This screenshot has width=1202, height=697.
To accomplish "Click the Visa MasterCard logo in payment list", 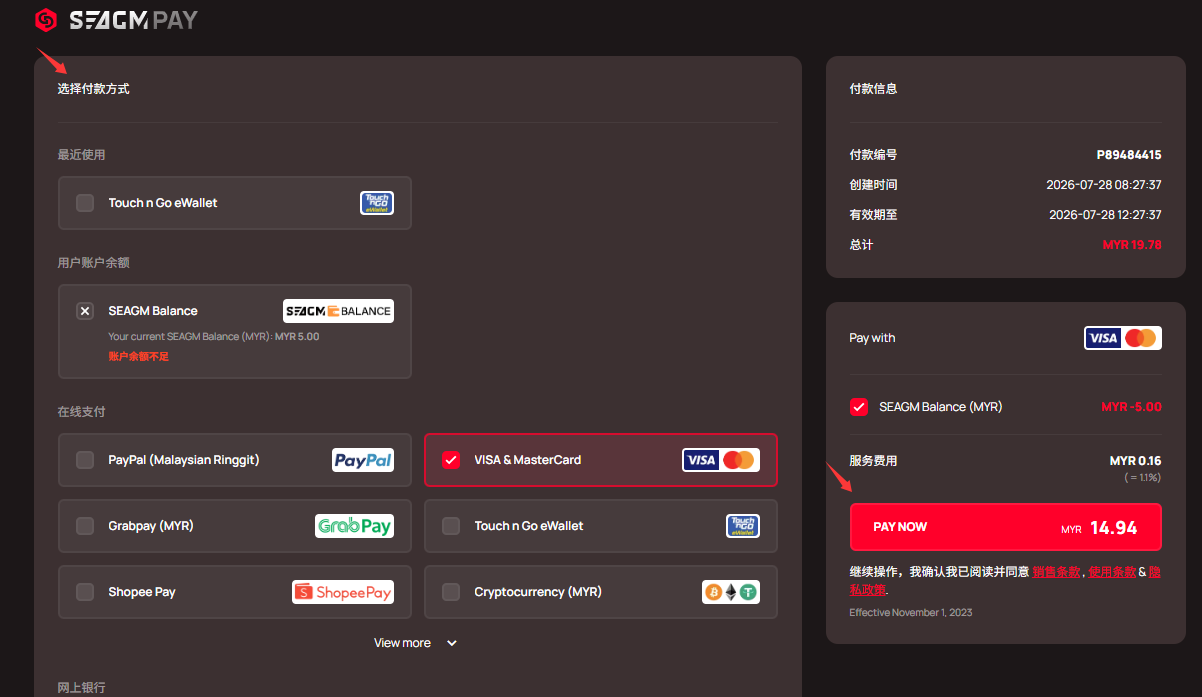I will (721, 460).
